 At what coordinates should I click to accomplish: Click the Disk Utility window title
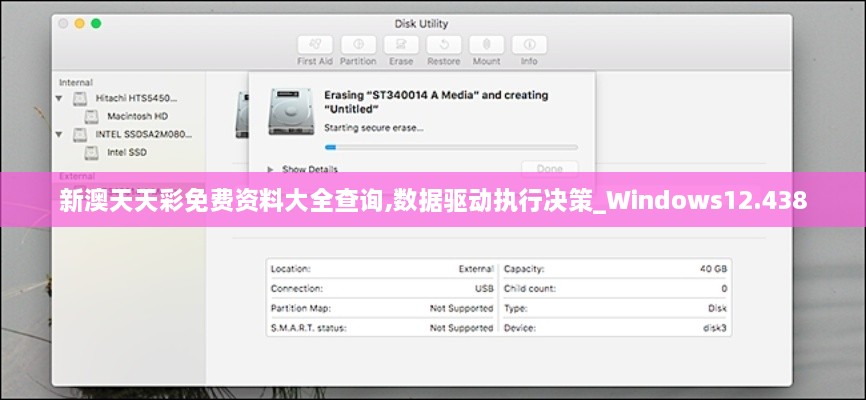421,24
